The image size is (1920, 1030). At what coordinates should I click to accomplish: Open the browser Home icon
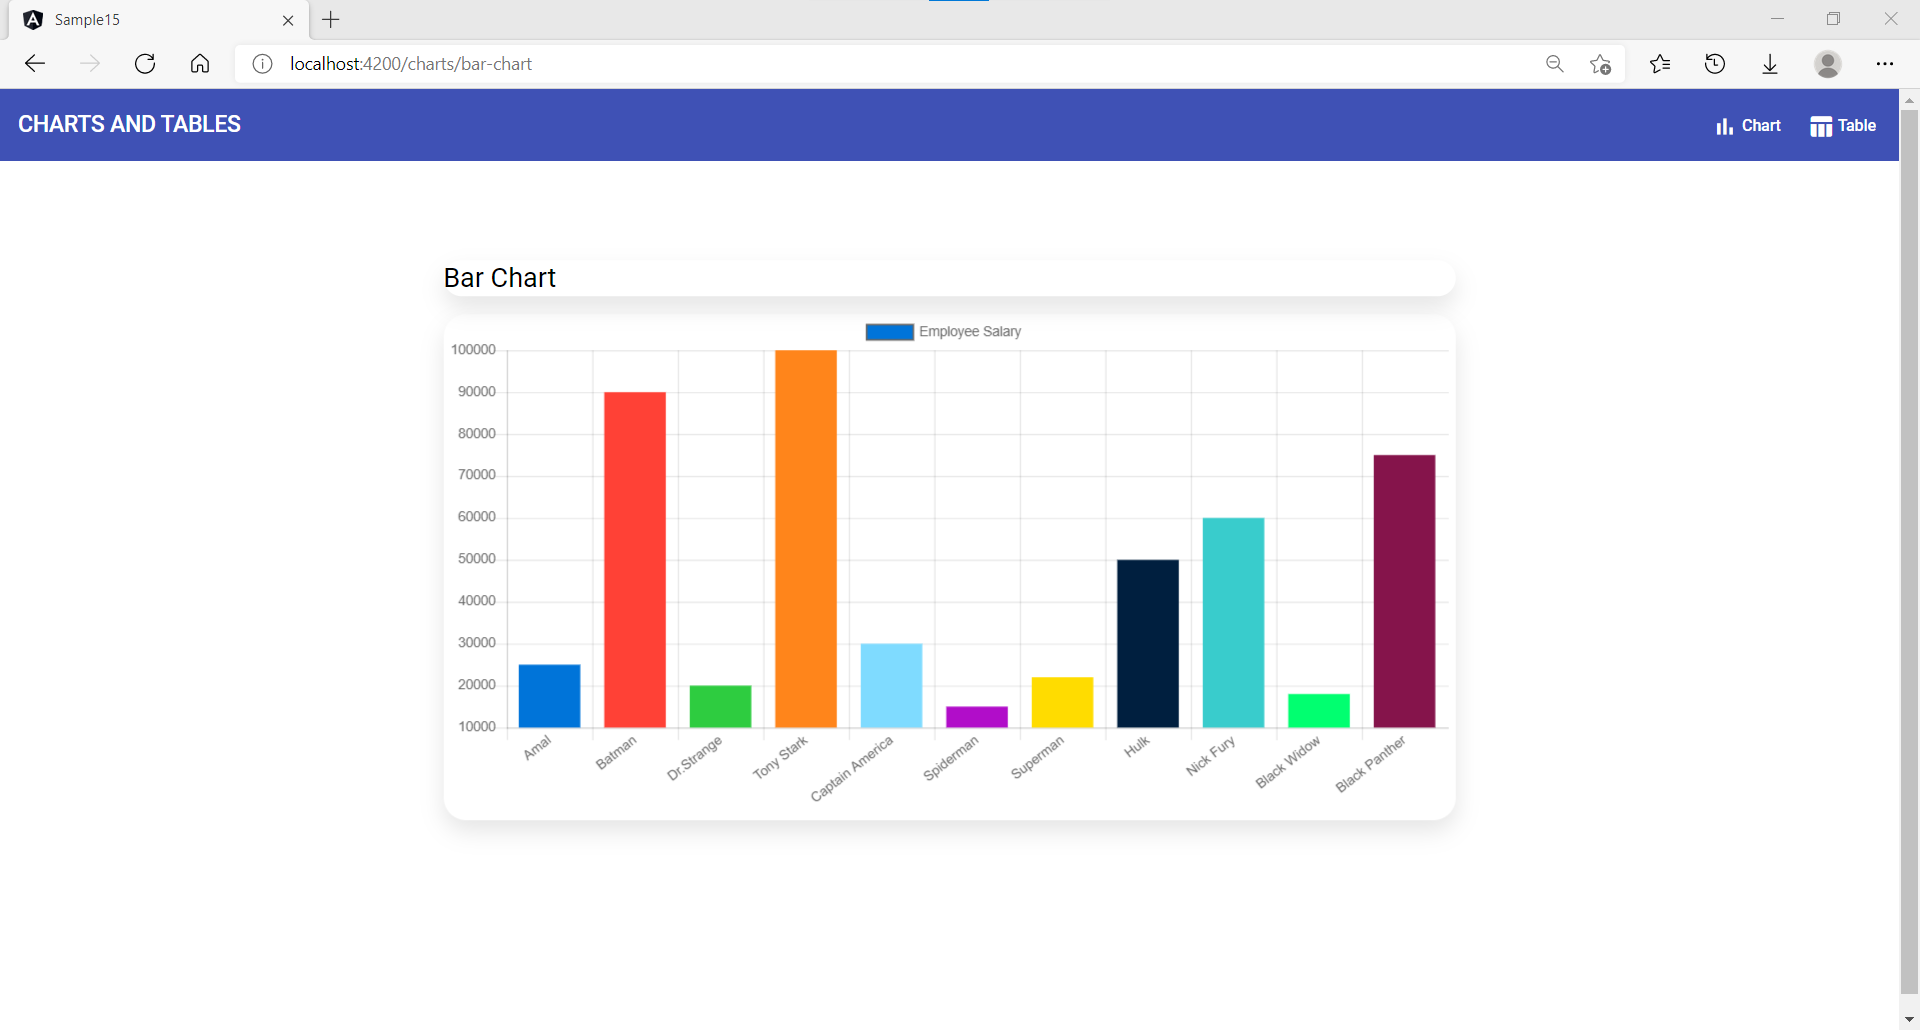click(x=200, y=63)
